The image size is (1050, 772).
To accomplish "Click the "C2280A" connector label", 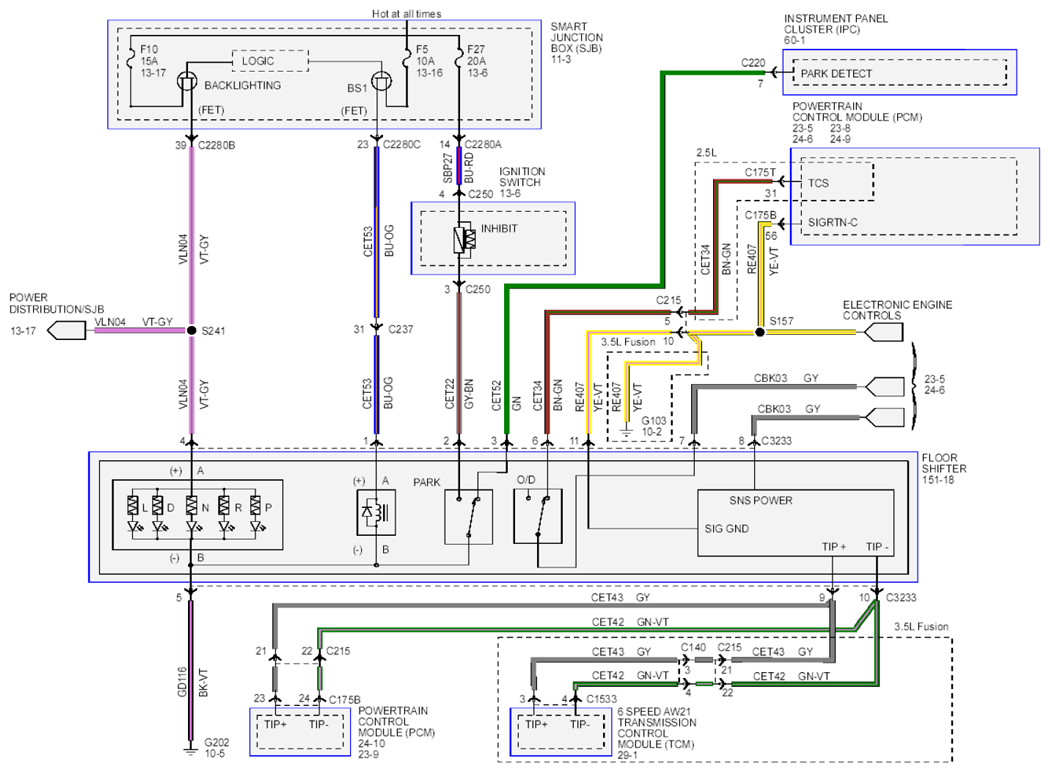I will pos(483,144).
